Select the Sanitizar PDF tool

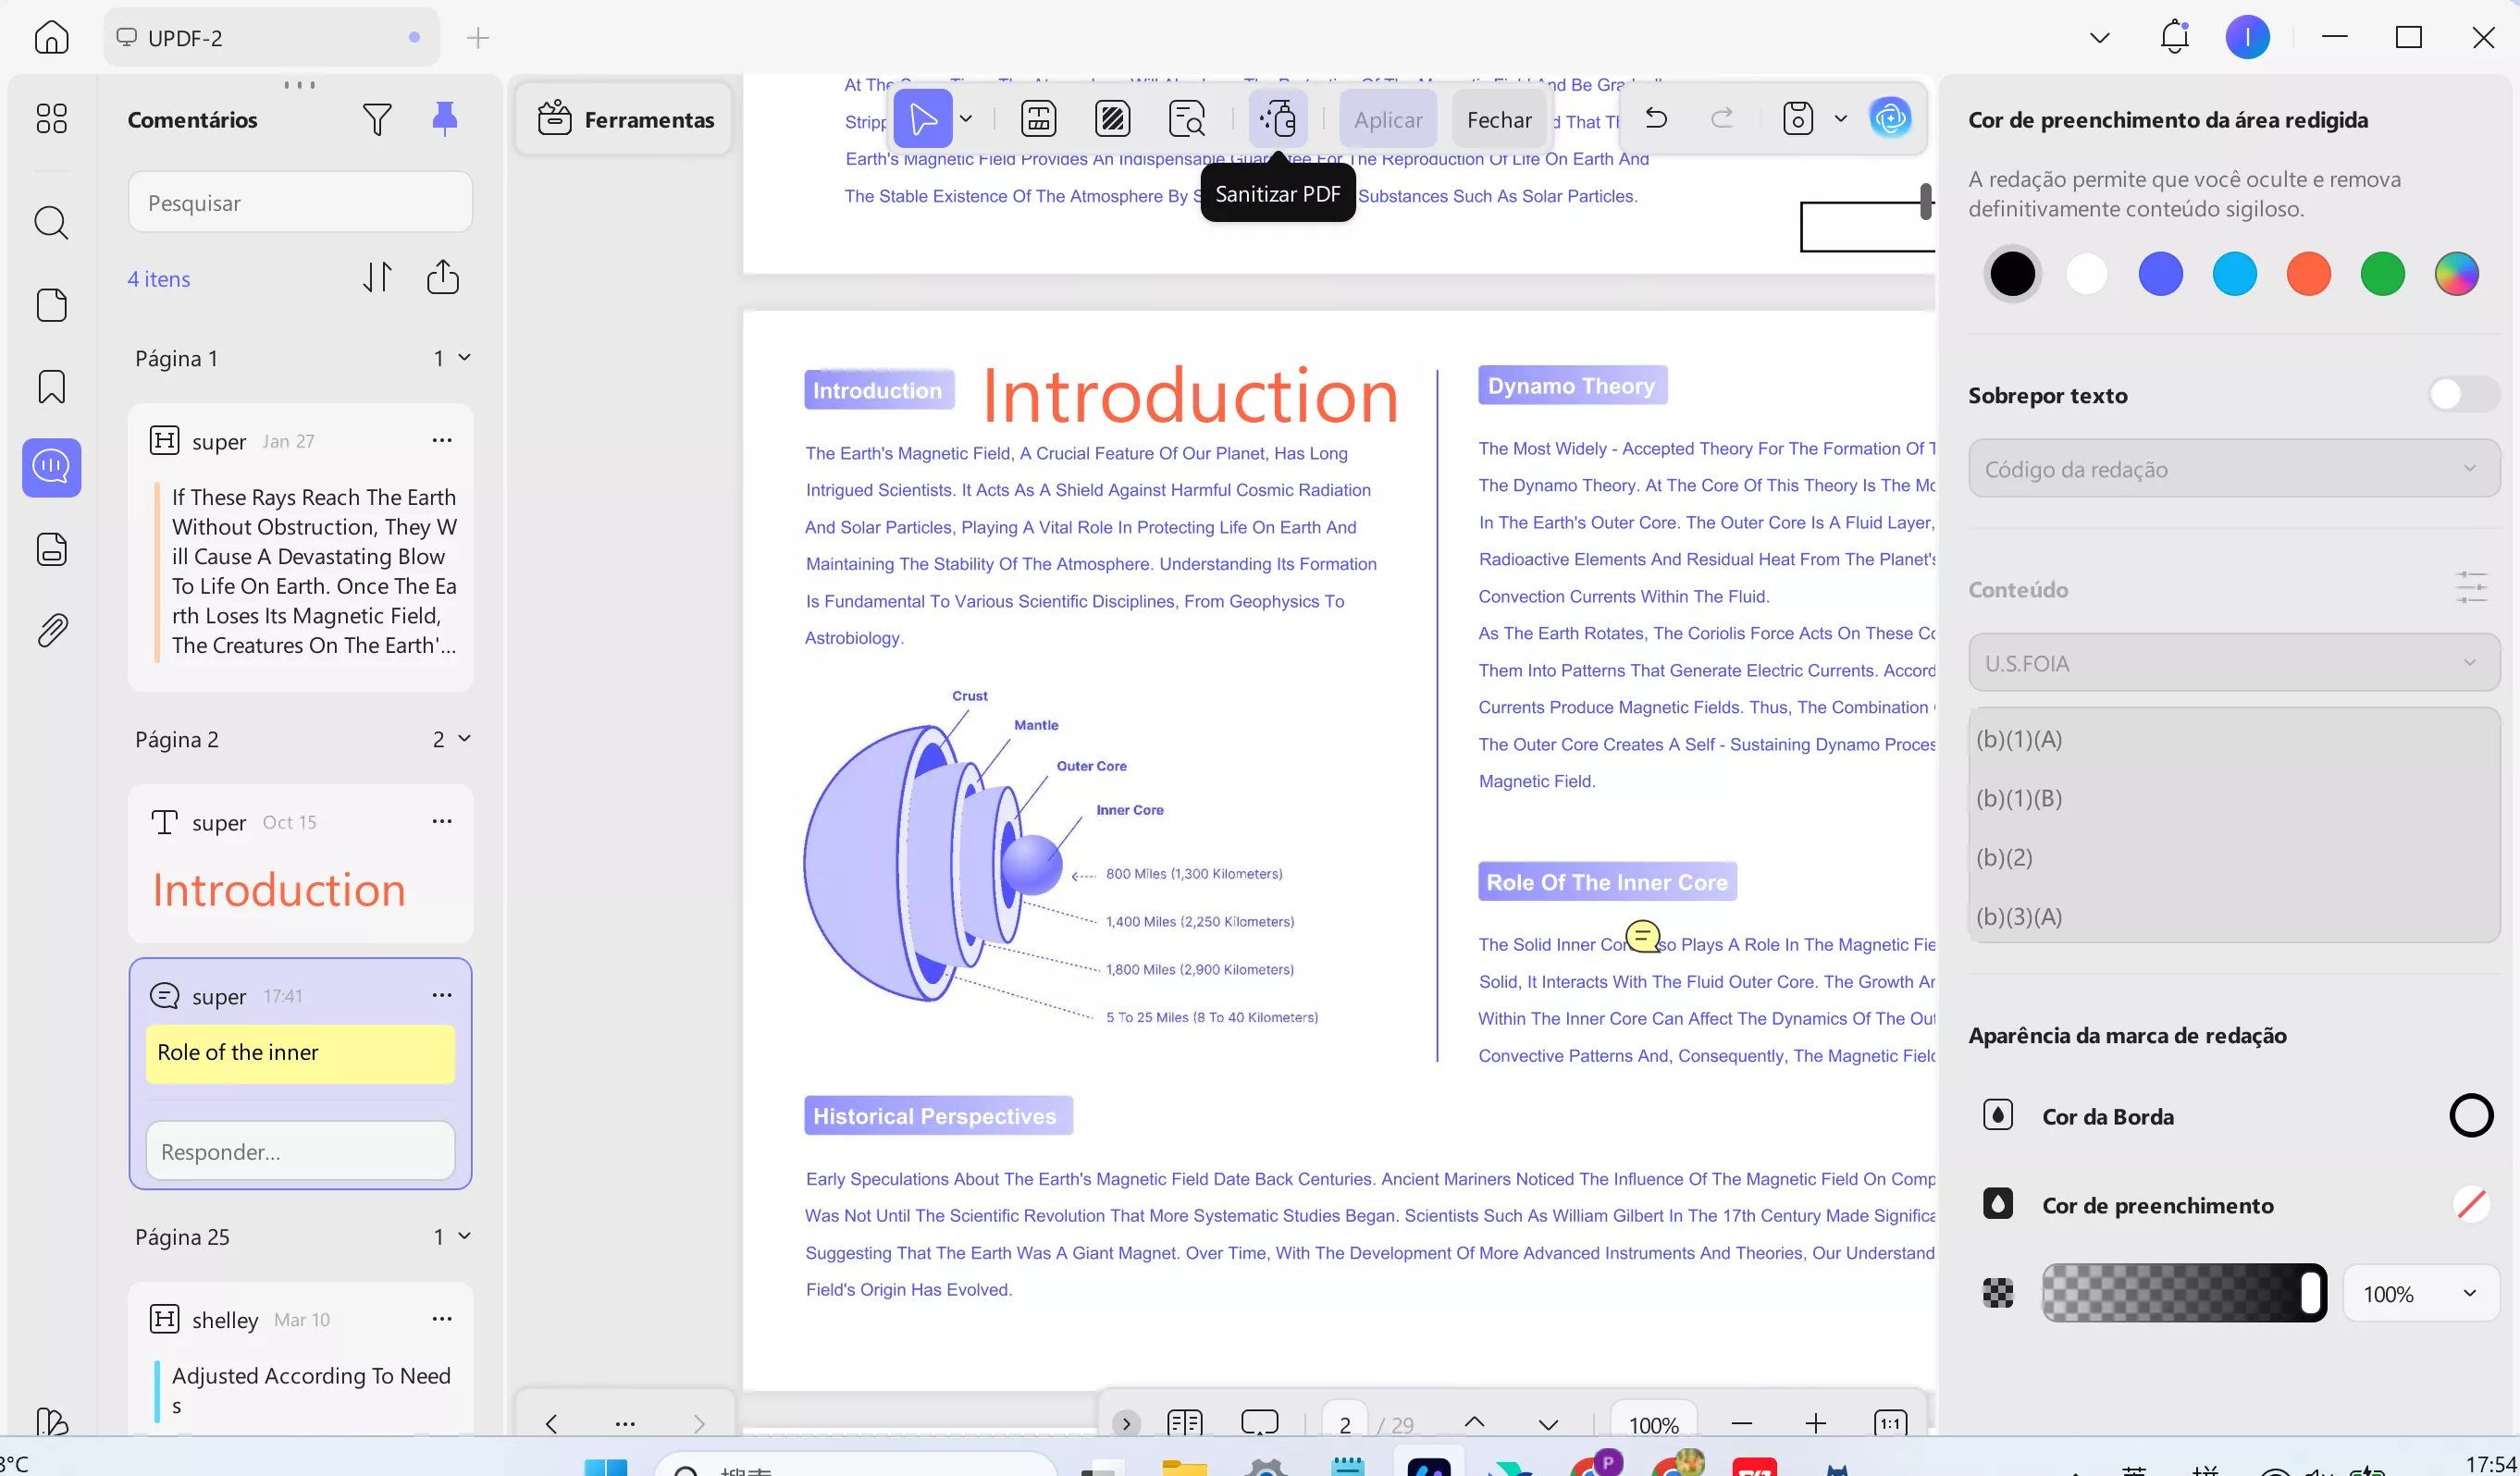point(1278,117)
